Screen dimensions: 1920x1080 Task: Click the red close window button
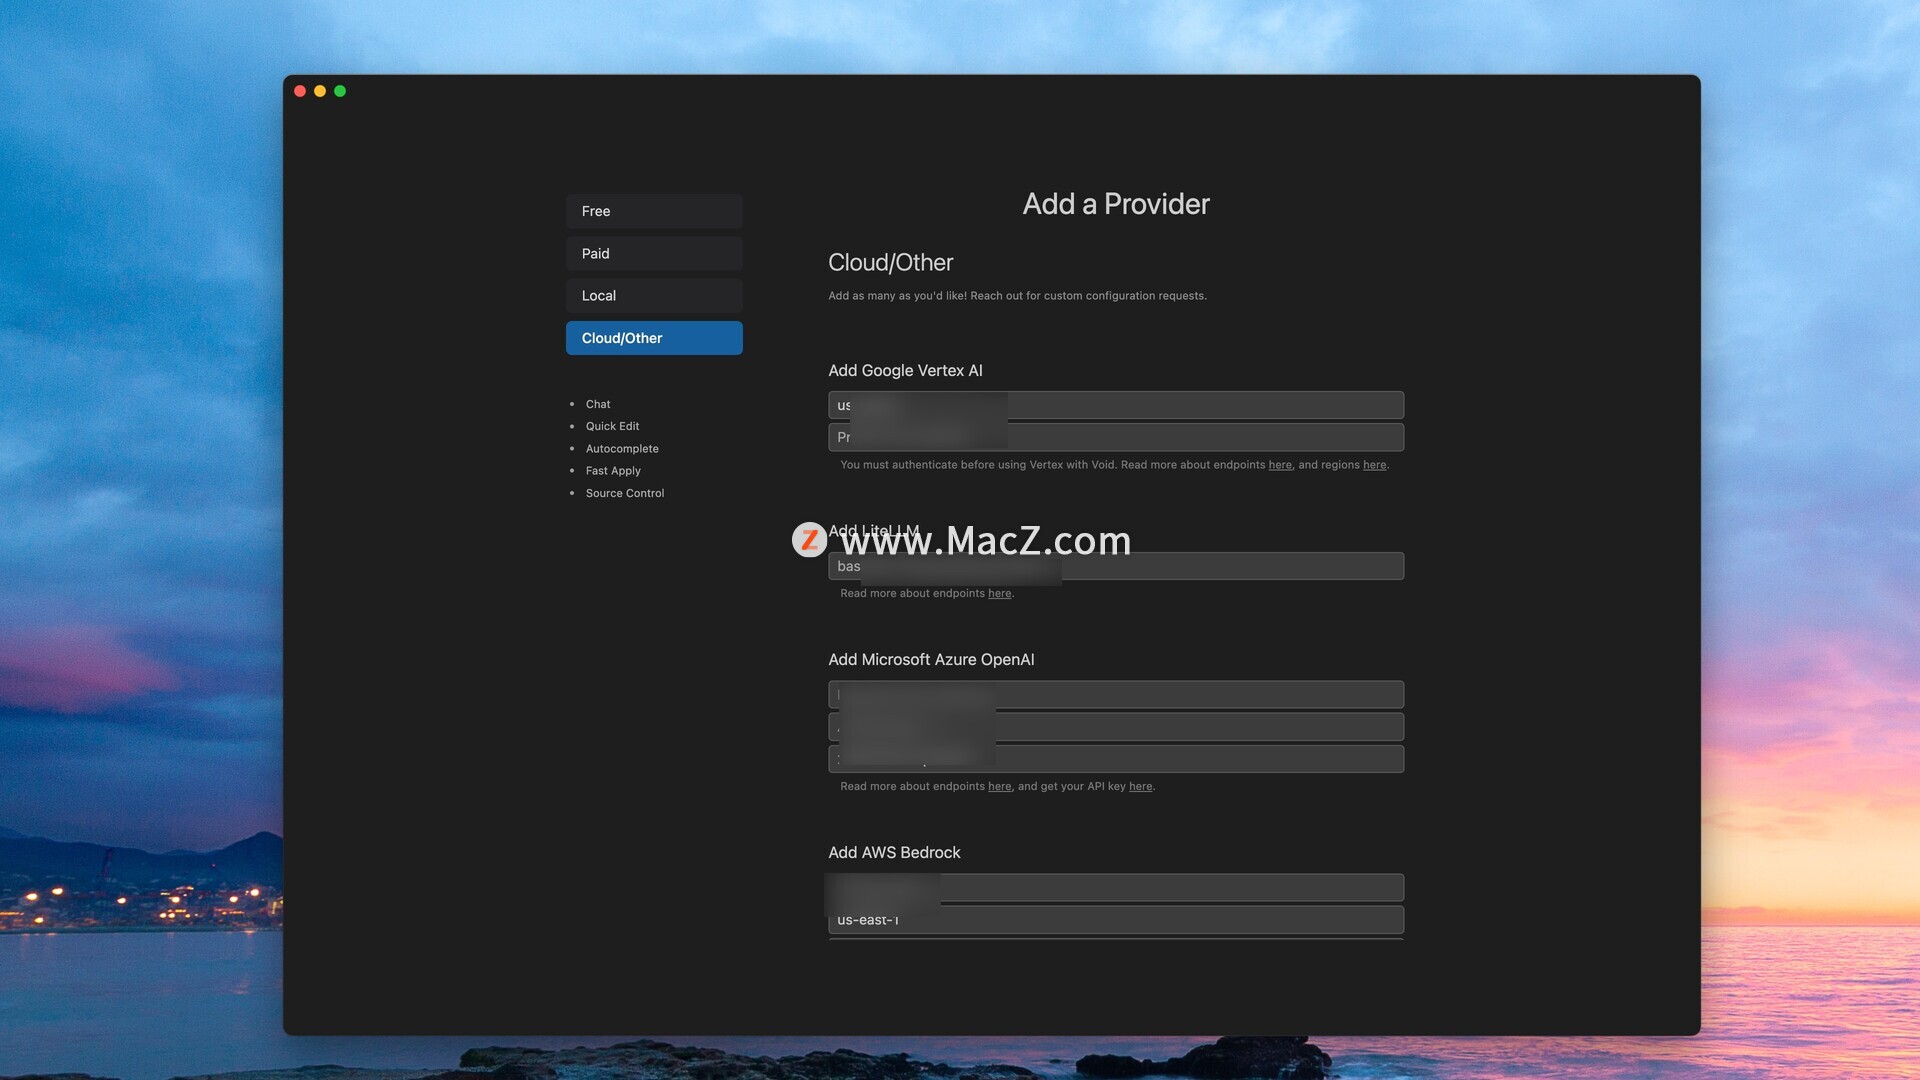point(300,91)
